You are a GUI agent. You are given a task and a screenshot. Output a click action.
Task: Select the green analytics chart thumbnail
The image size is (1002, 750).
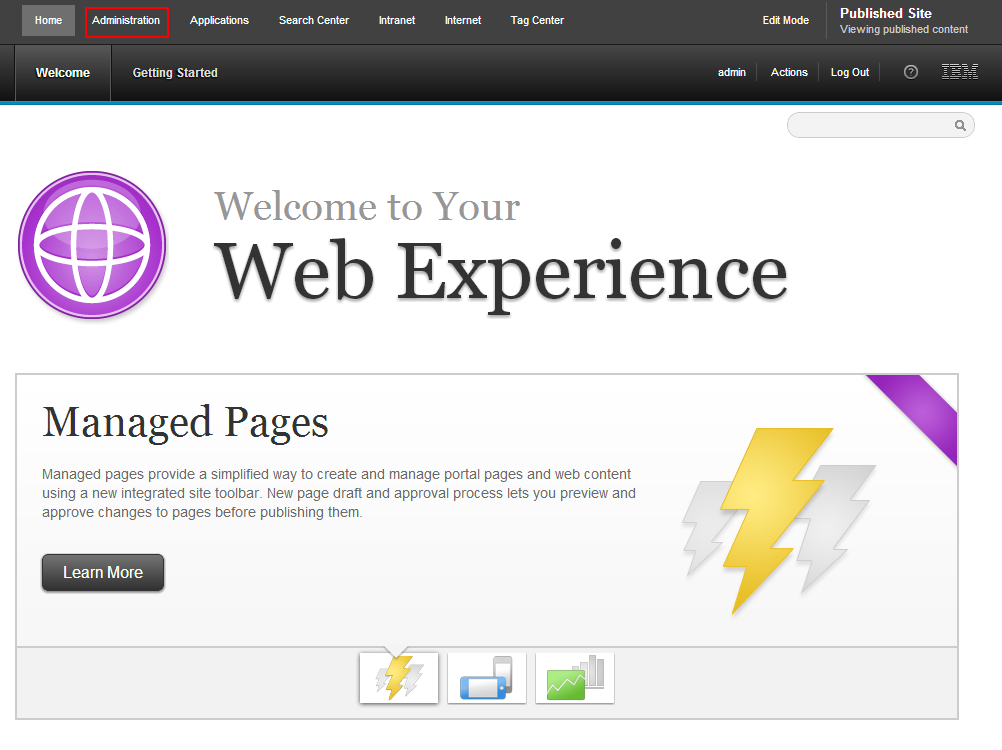[x=575, y=678]
